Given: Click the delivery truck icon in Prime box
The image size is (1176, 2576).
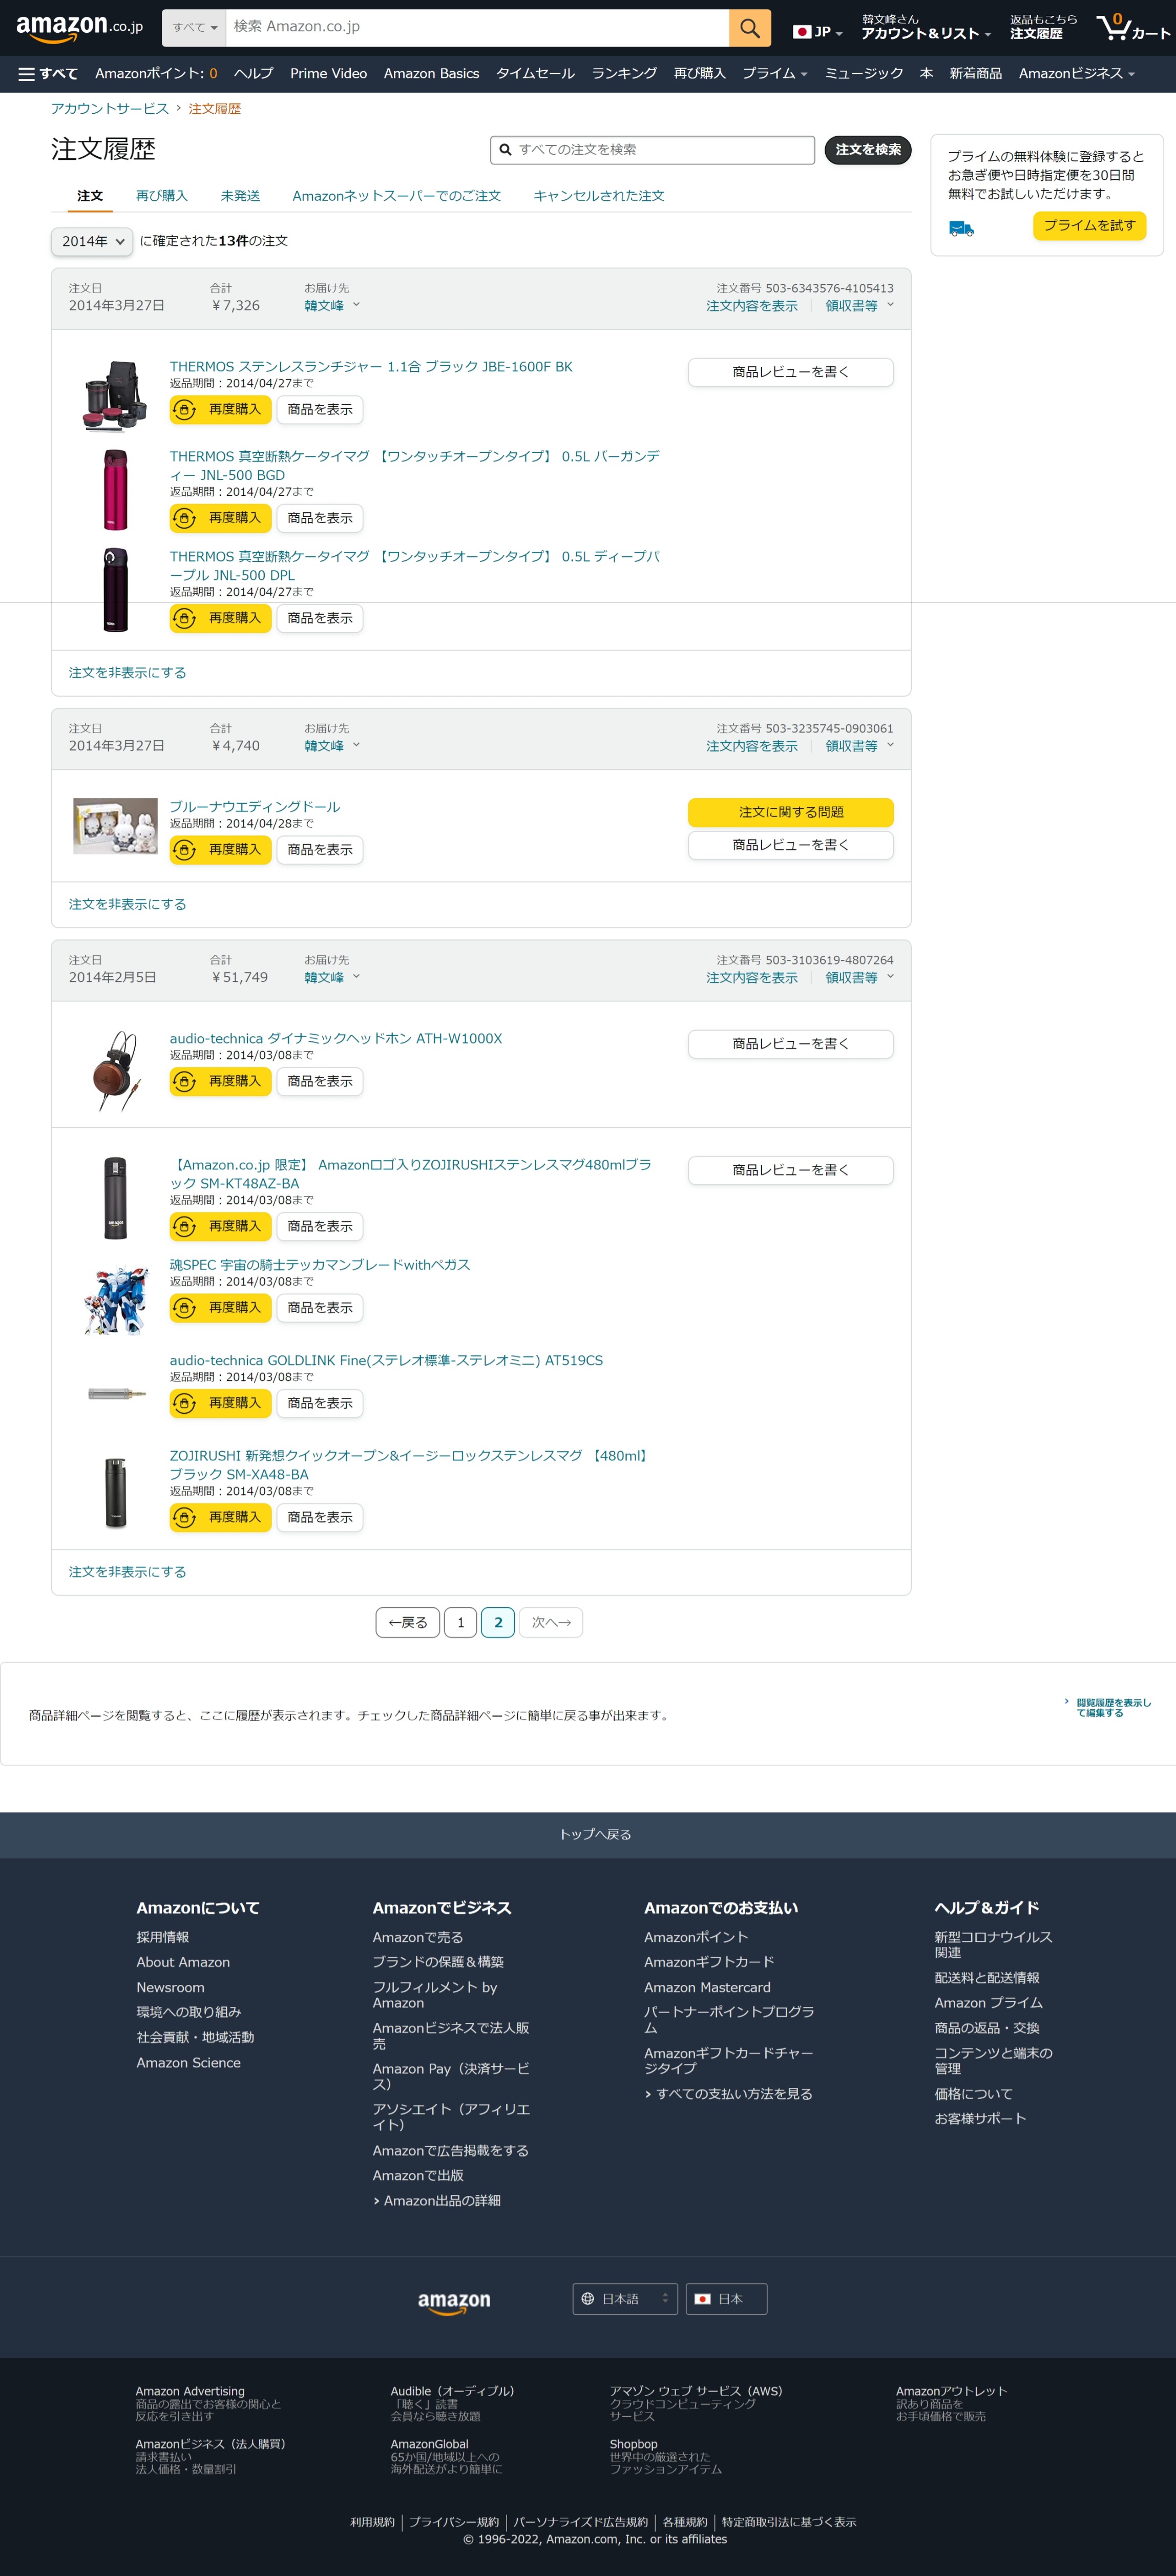Looking at the screenshot, I should pos(961,229).
